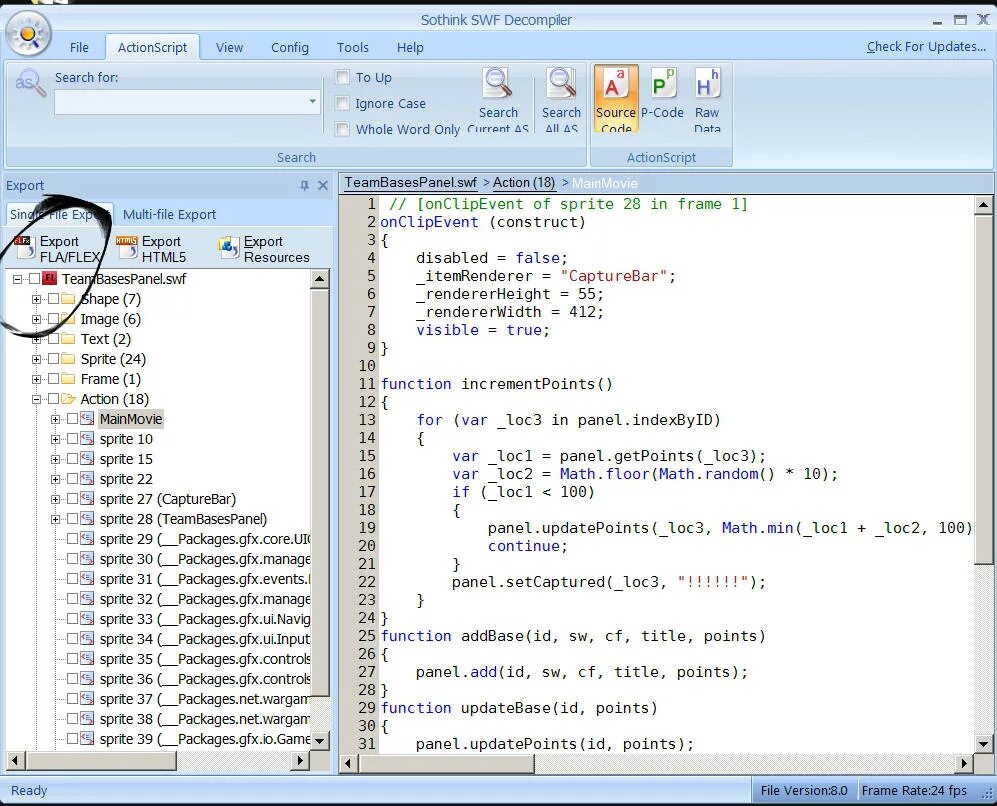Switch to Source Code view

[x=615, y=99]
